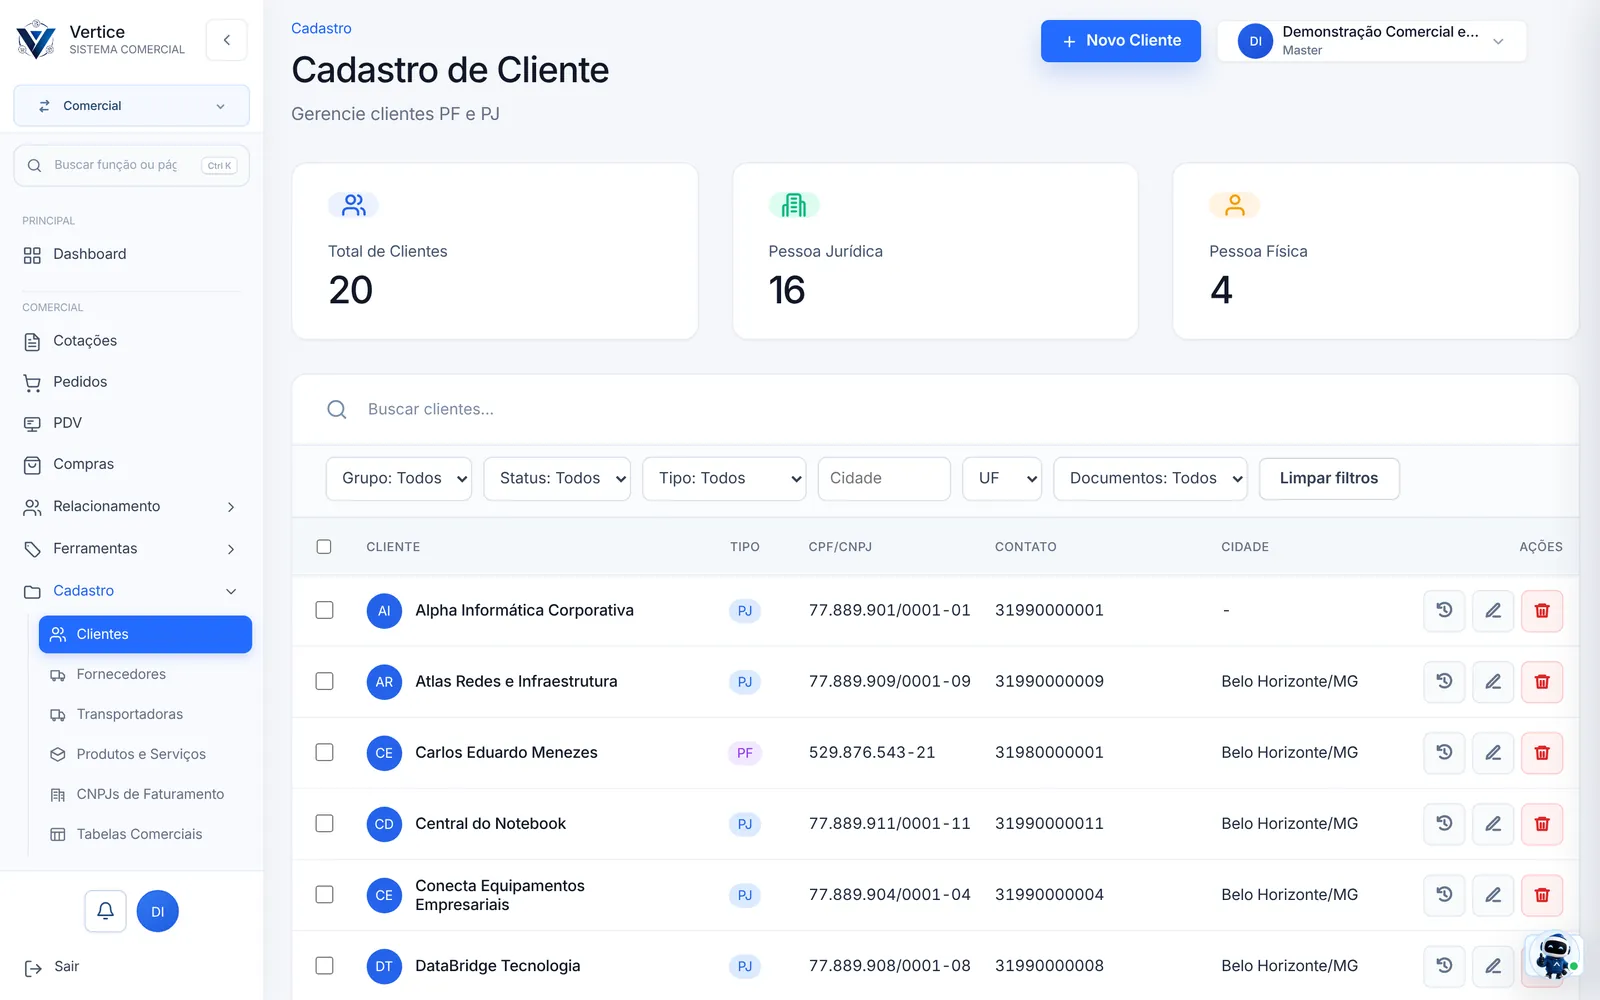View history for Atlas Redes e Infraestrutura
The image size is (1600, 1000).
1444,681
